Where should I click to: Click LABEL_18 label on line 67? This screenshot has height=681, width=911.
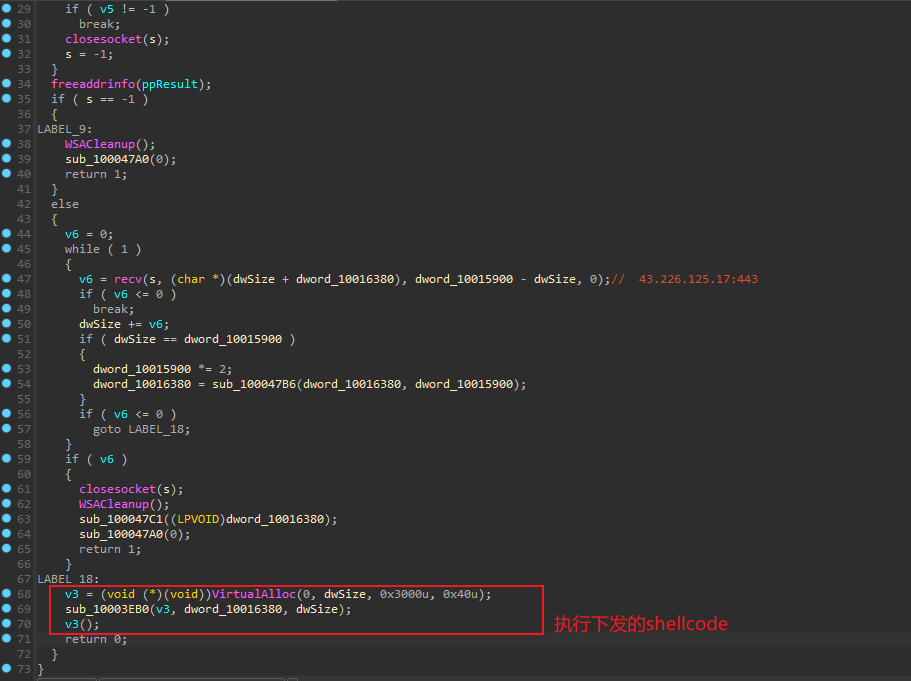68,579
